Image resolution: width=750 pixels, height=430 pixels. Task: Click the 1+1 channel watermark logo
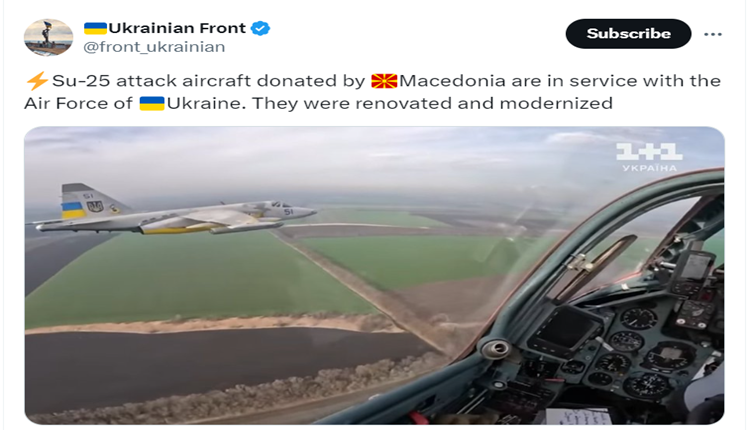(649, 152)
